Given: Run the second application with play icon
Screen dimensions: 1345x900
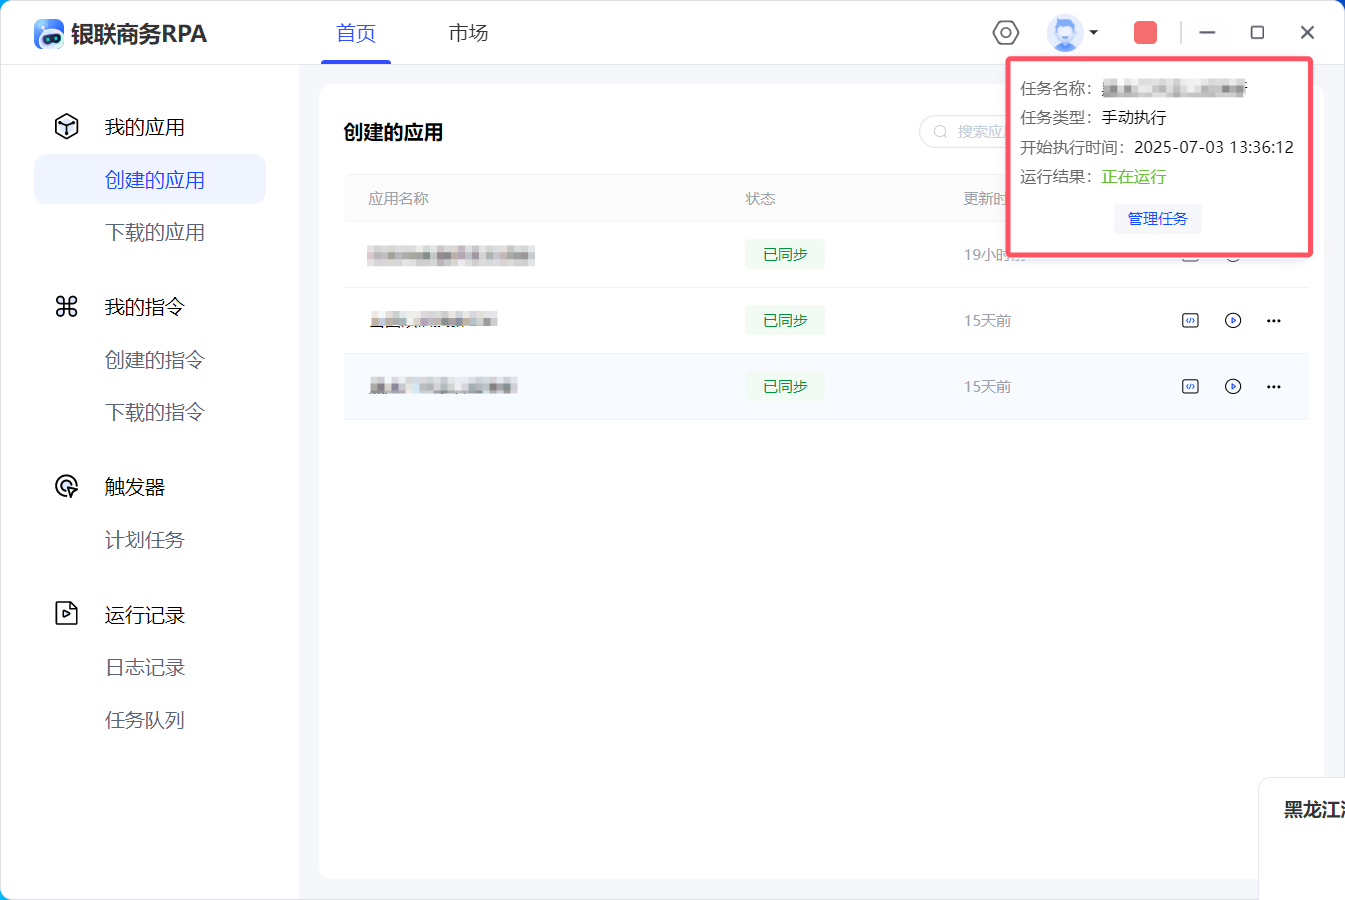Looking at the screenshot, I should point(1233,321).
